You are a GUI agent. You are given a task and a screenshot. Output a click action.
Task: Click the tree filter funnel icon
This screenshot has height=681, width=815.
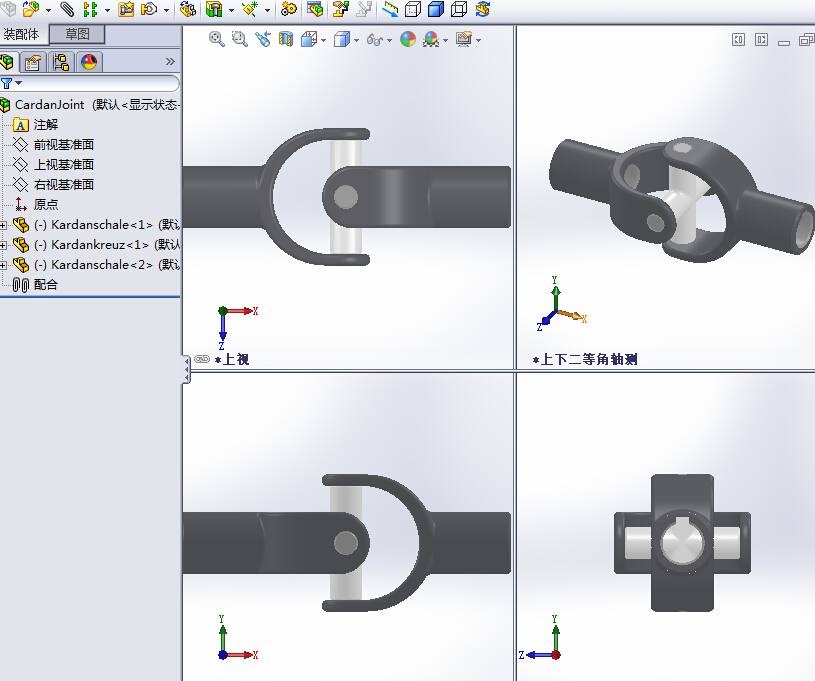click(7, 83)
